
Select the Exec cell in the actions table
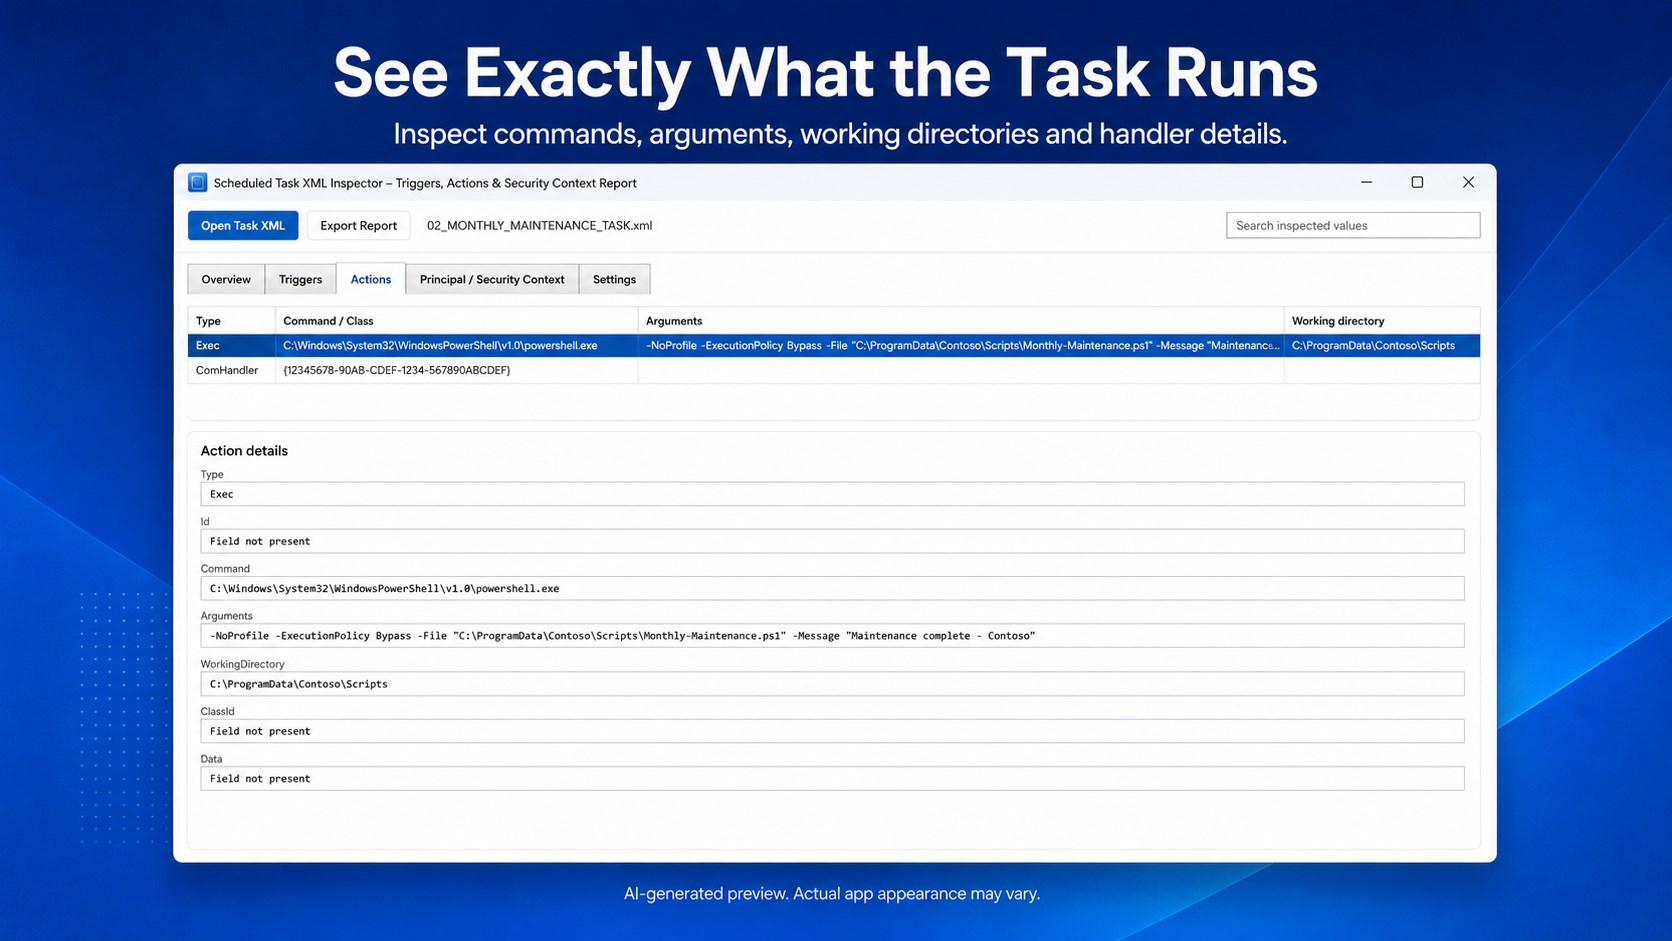click(231, 345)
